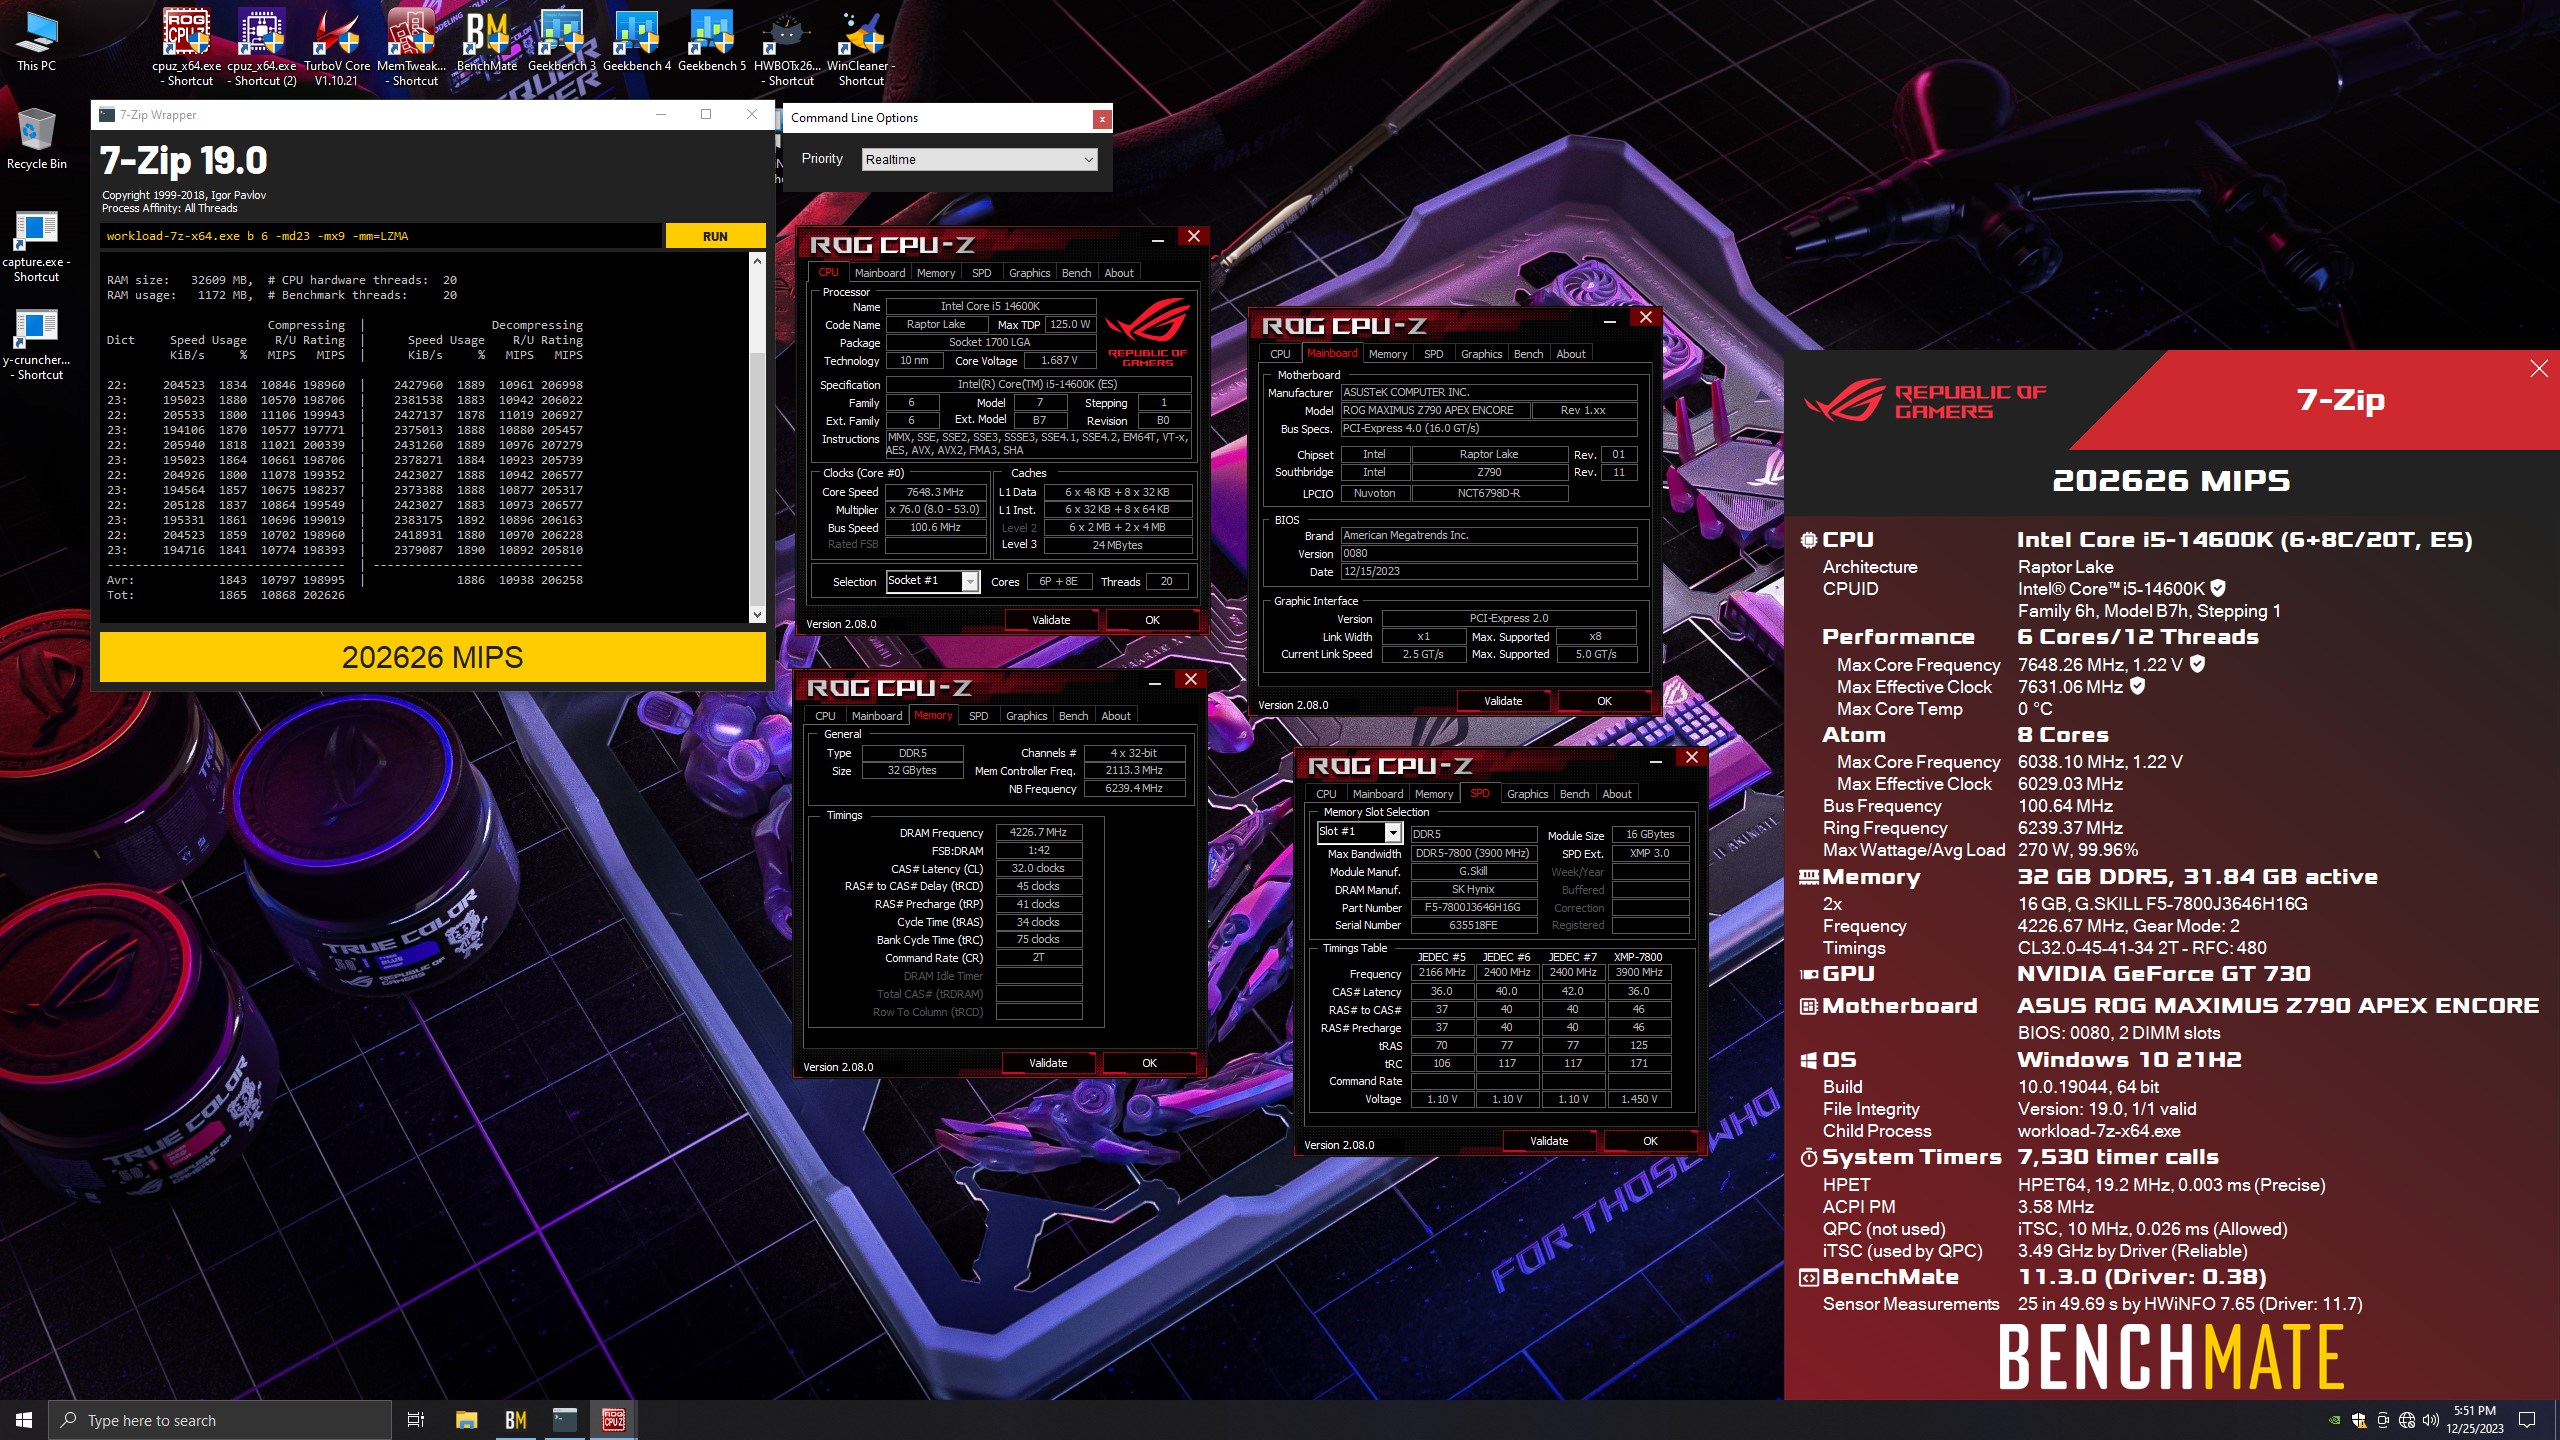
Task: Click OK in the Memory timings window
Action: [x=1149, y=1063]
